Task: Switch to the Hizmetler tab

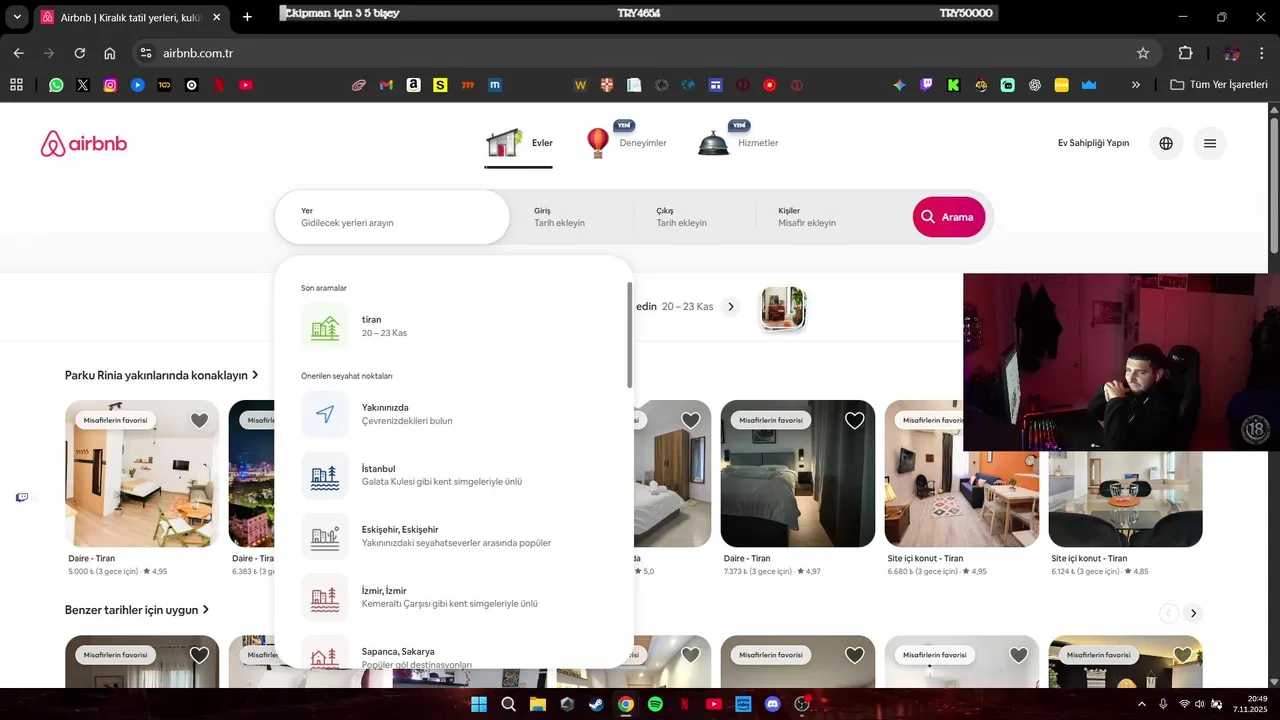Action: [738, 143]
